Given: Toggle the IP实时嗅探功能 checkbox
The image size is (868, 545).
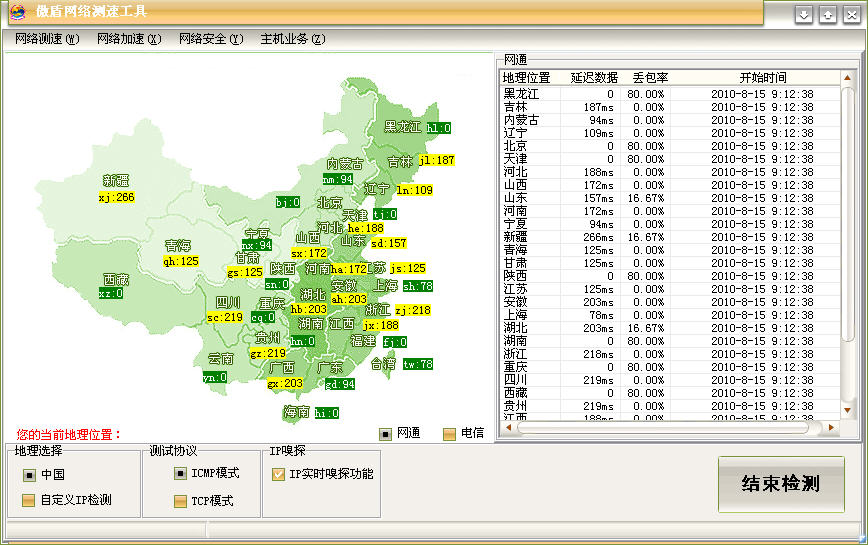Looking at the screenshot, I should coord(278,474).
